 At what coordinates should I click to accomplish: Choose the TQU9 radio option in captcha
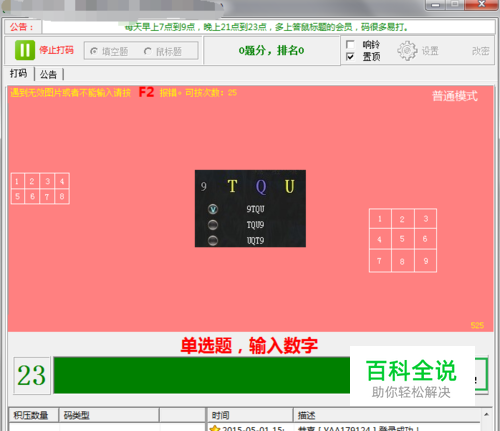pyautogui.click(x=213, y=225)
